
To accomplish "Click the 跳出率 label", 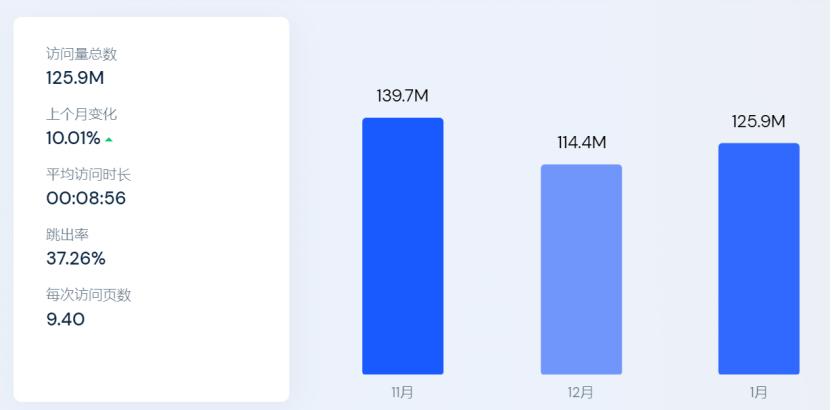I will coord(67,235).
